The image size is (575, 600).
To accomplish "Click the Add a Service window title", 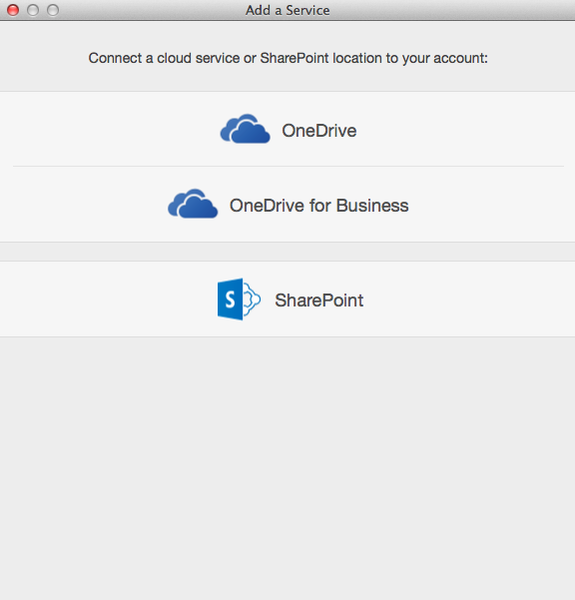I will [x=288, y=10].
